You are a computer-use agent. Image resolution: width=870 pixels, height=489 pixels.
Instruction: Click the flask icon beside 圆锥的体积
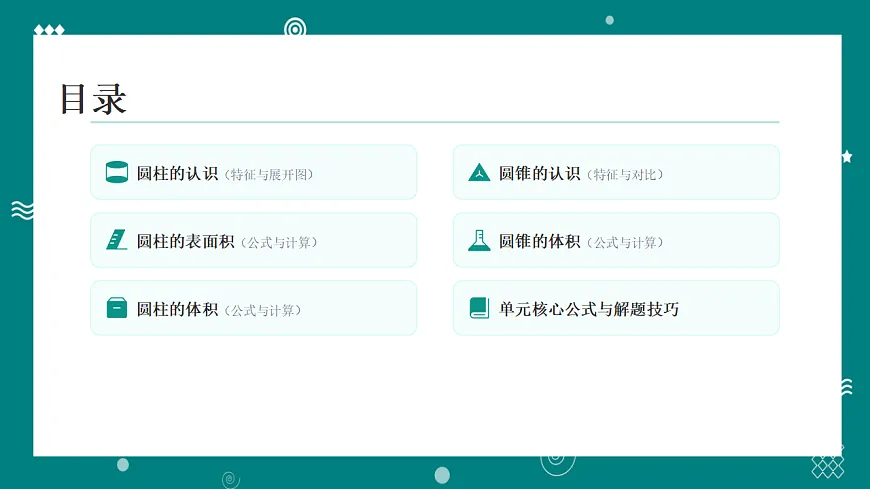point(479,240)
